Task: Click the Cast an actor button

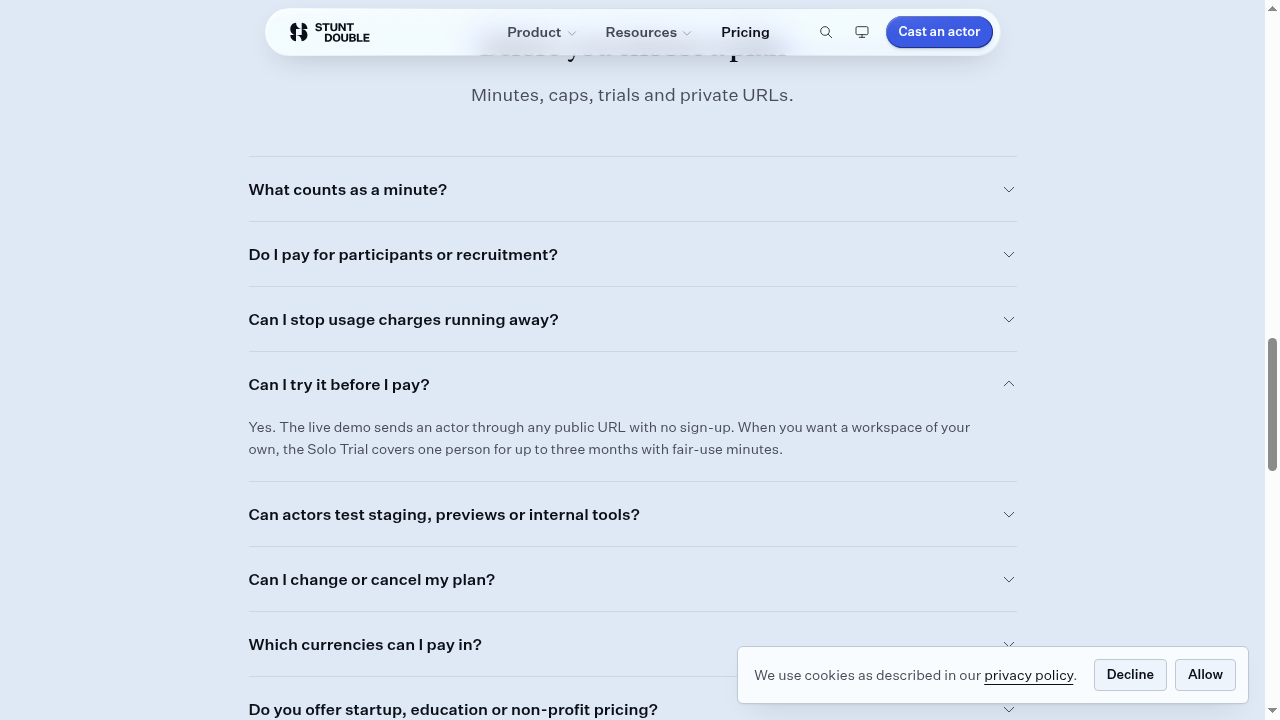Action: 939,32
